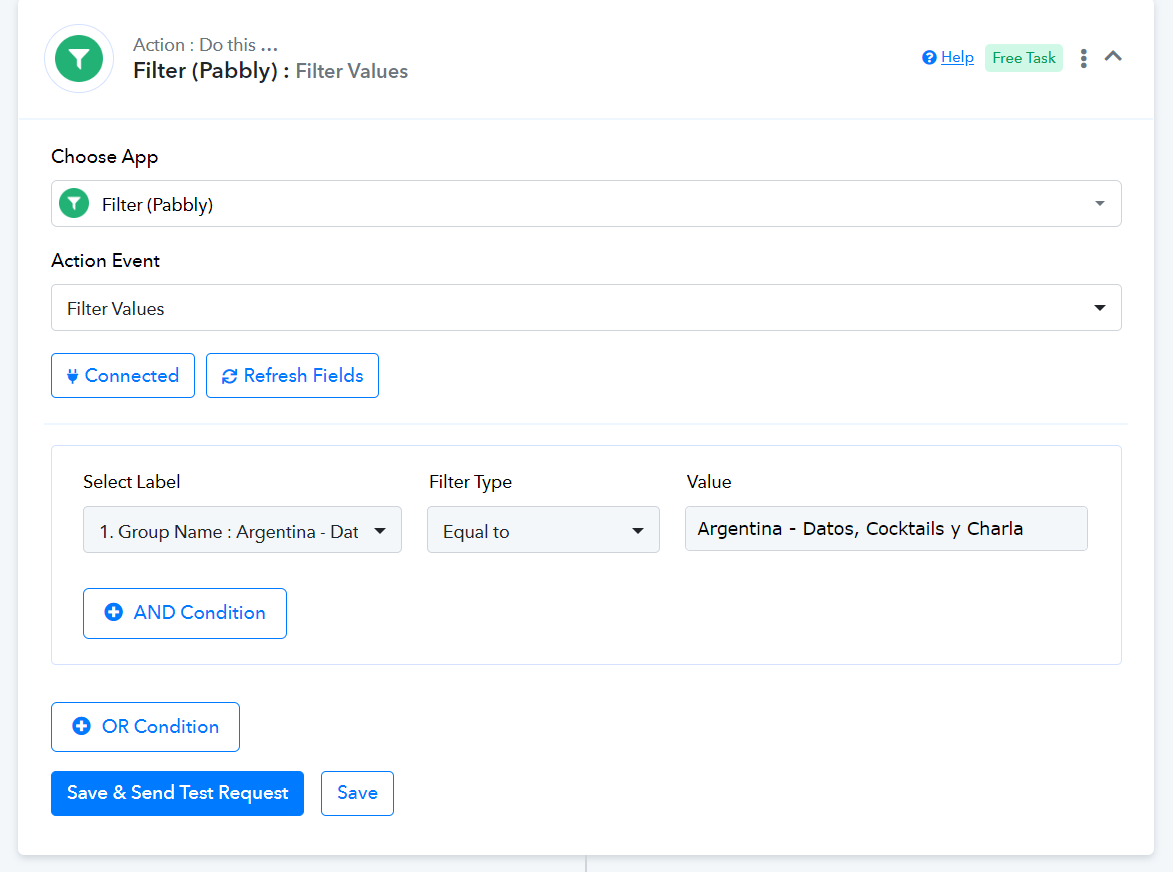Open the Select Label dropdown
Screen dimensions: 1173x872
coord(242,530)
